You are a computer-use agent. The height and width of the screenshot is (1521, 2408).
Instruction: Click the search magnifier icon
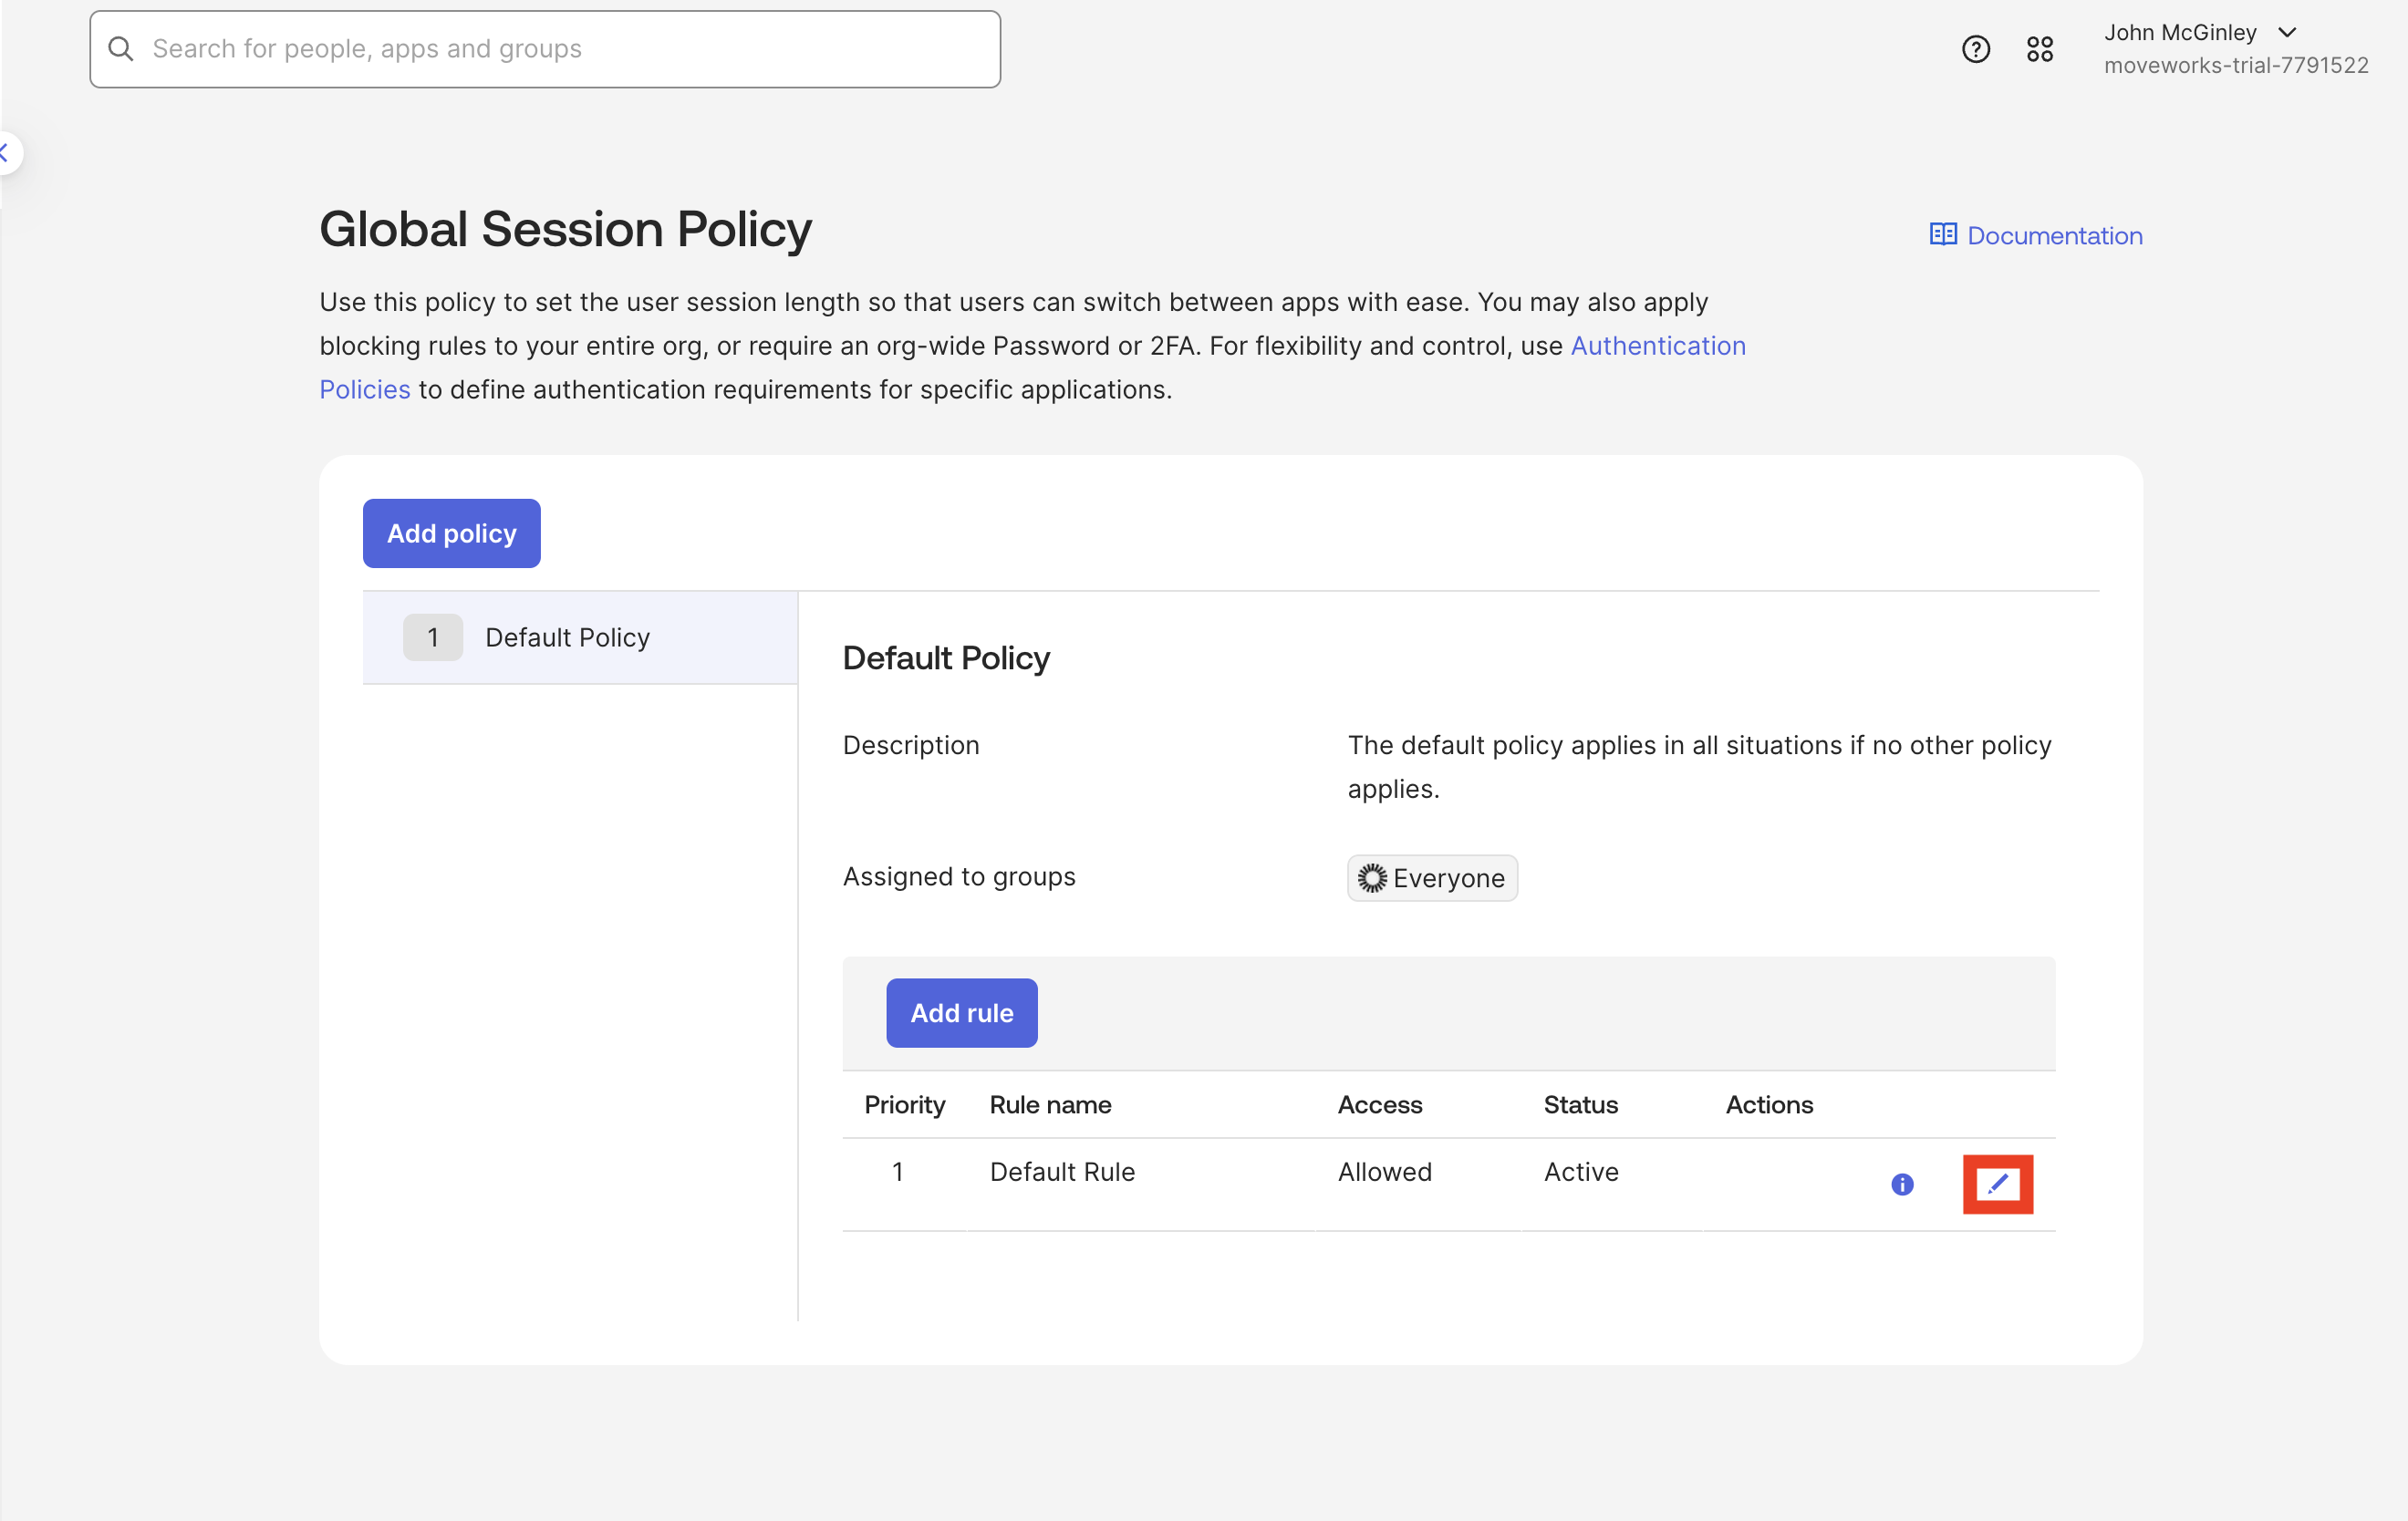(x=121, y=49)
